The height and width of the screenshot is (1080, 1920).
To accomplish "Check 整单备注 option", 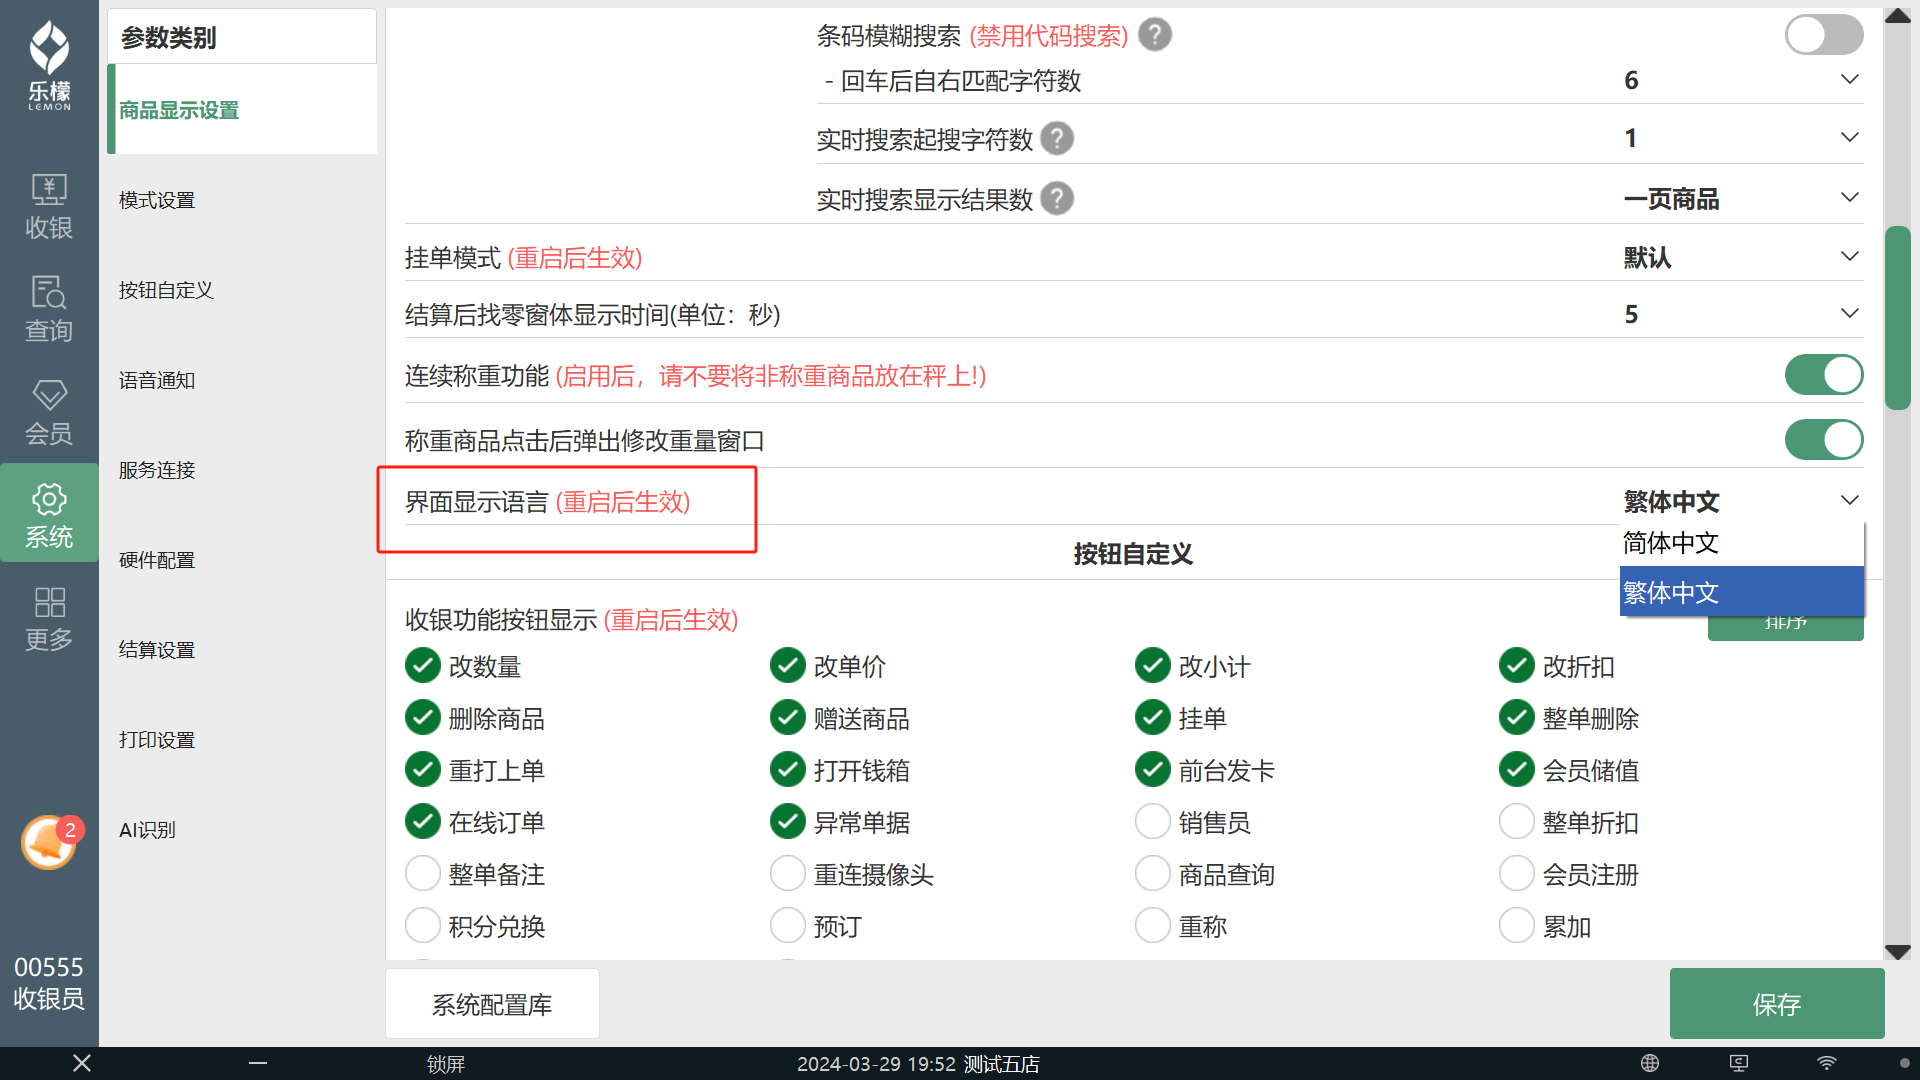I will tap(423, 873).
